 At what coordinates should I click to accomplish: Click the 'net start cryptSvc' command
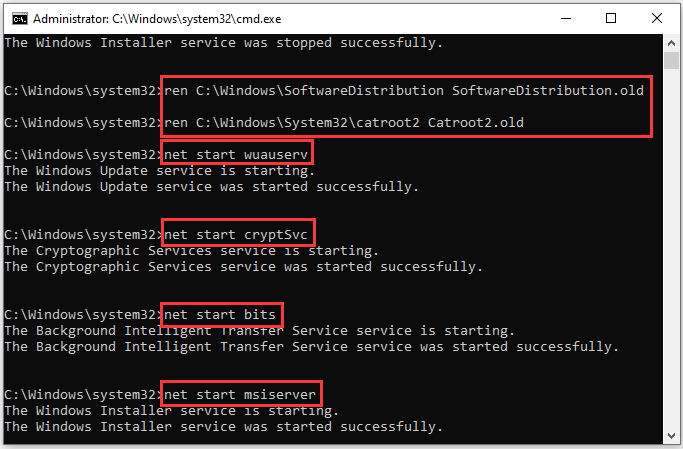coord(240,234)
